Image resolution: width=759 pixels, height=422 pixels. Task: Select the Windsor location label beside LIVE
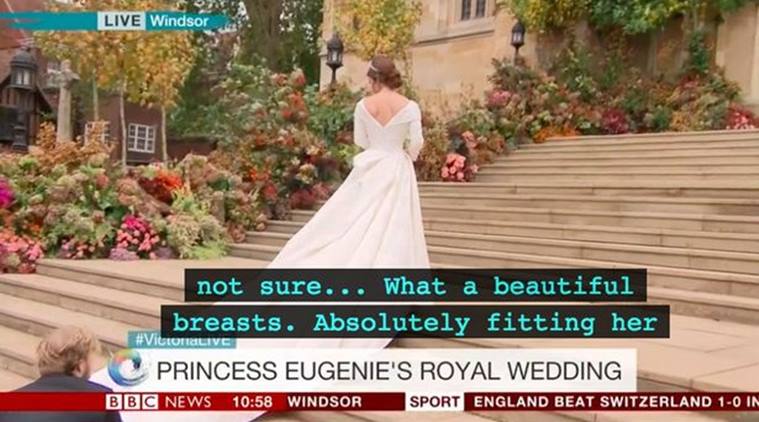[179, 21]
